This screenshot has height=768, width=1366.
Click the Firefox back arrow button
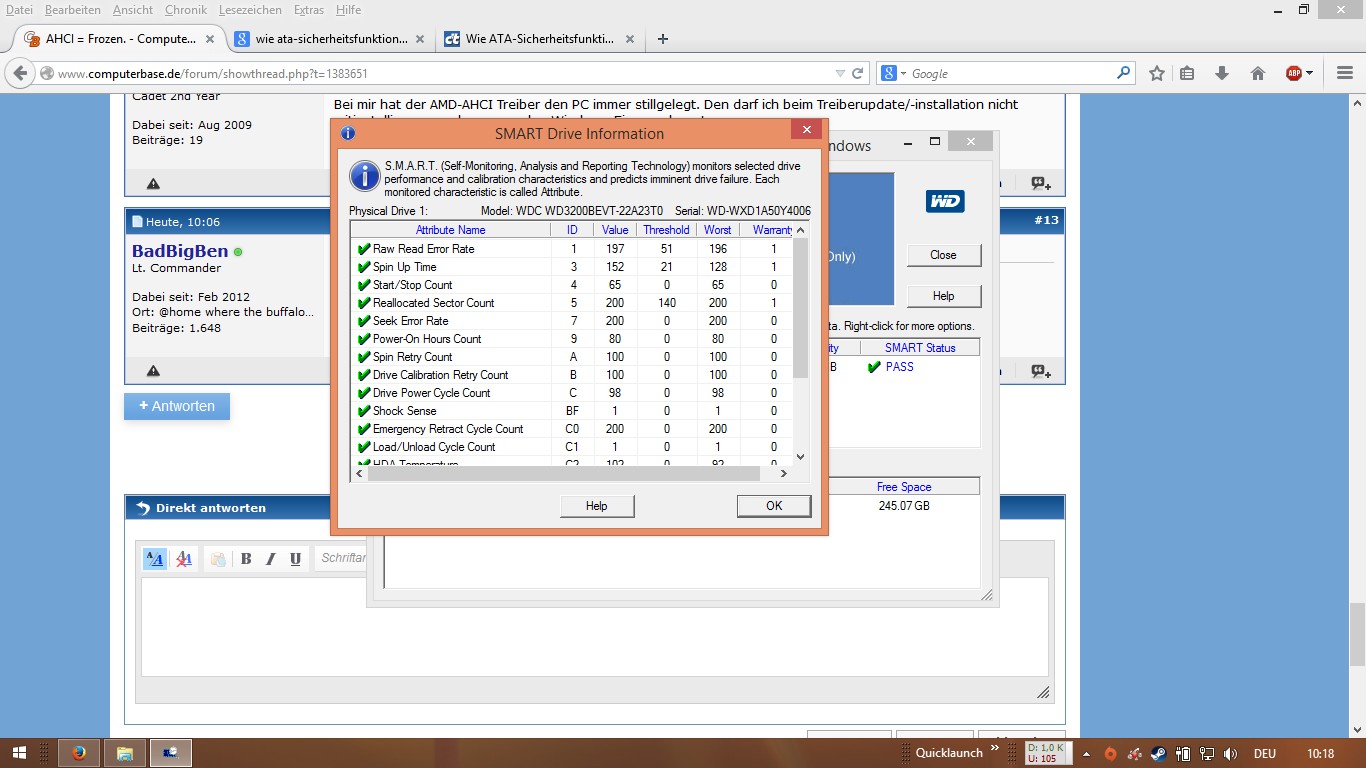pos(20,73)
